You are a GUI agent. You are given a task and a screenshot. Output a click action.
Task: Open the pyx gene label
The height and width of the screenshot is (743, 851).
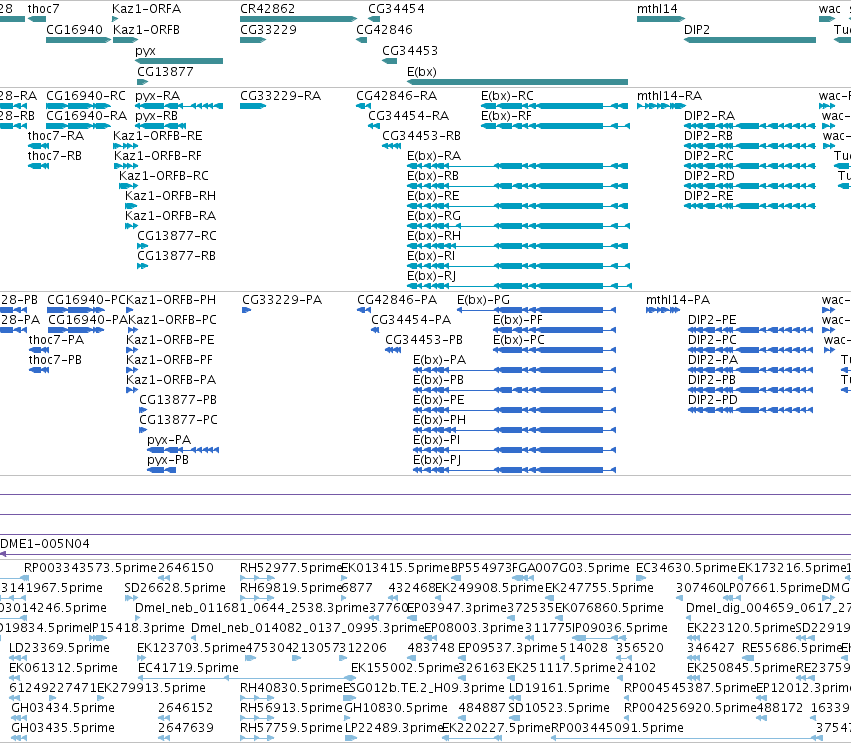[x=145, y=50]
